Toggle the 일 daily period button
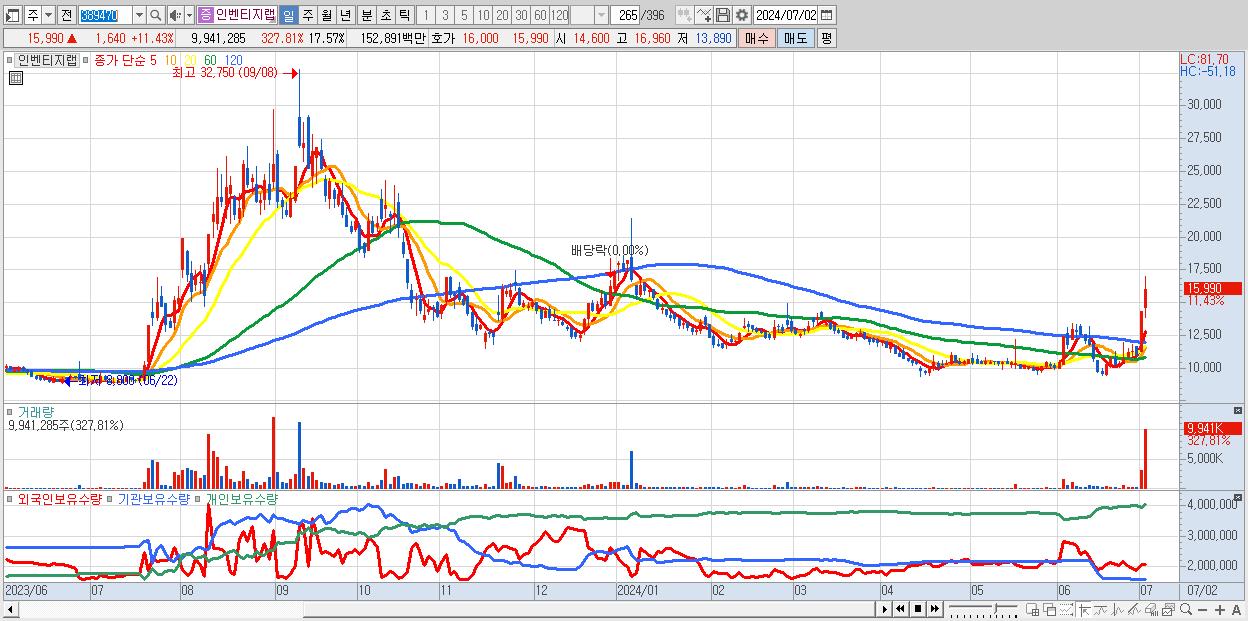The width and height of the screenshot is (1248, 621). pos(288,15)
